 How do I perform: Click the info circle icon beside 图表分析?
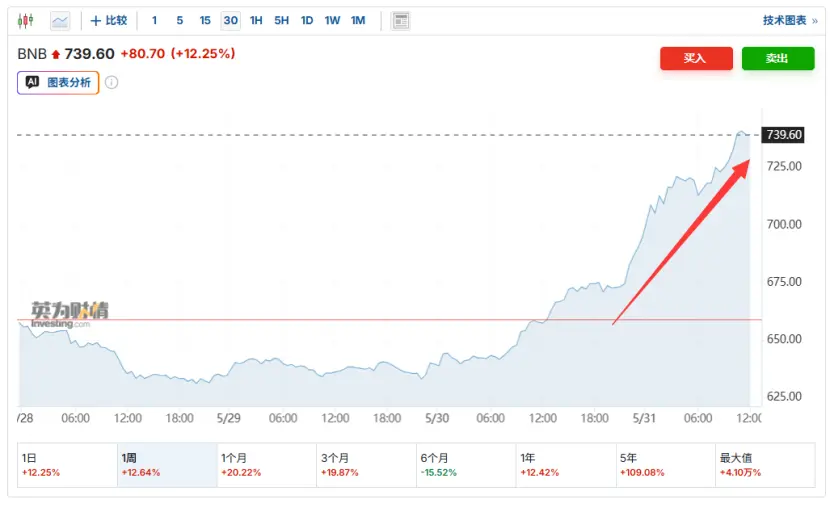(x=111, y=82)
